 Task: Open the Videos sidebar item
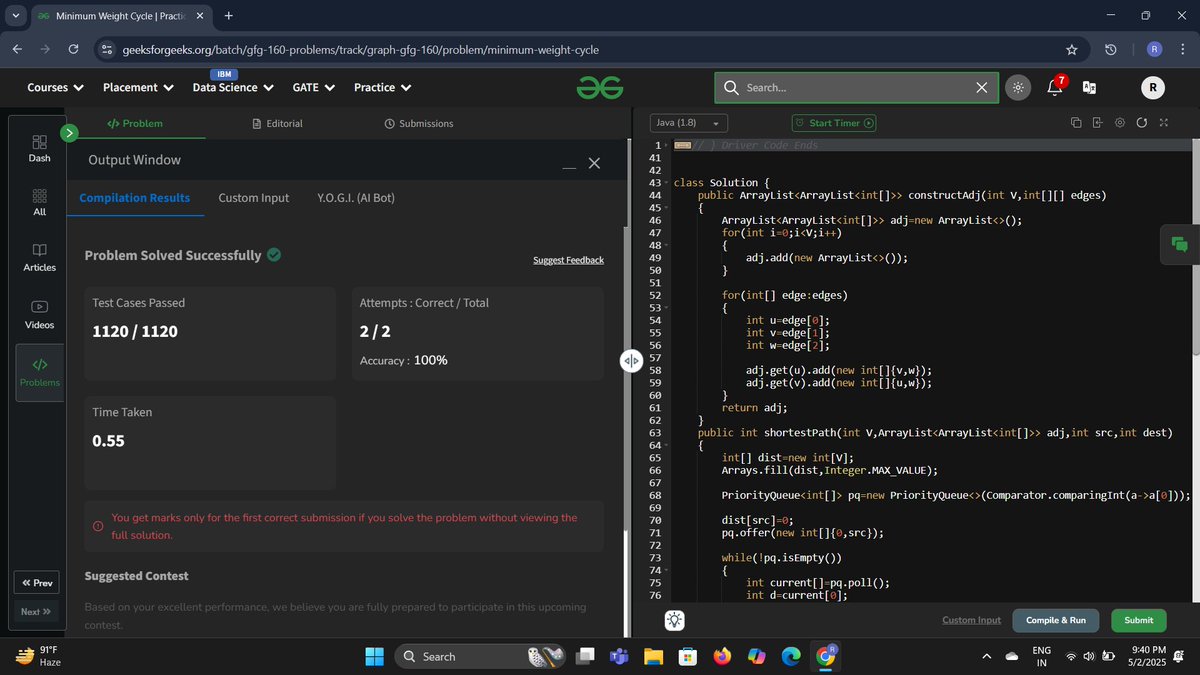[39, 314]
